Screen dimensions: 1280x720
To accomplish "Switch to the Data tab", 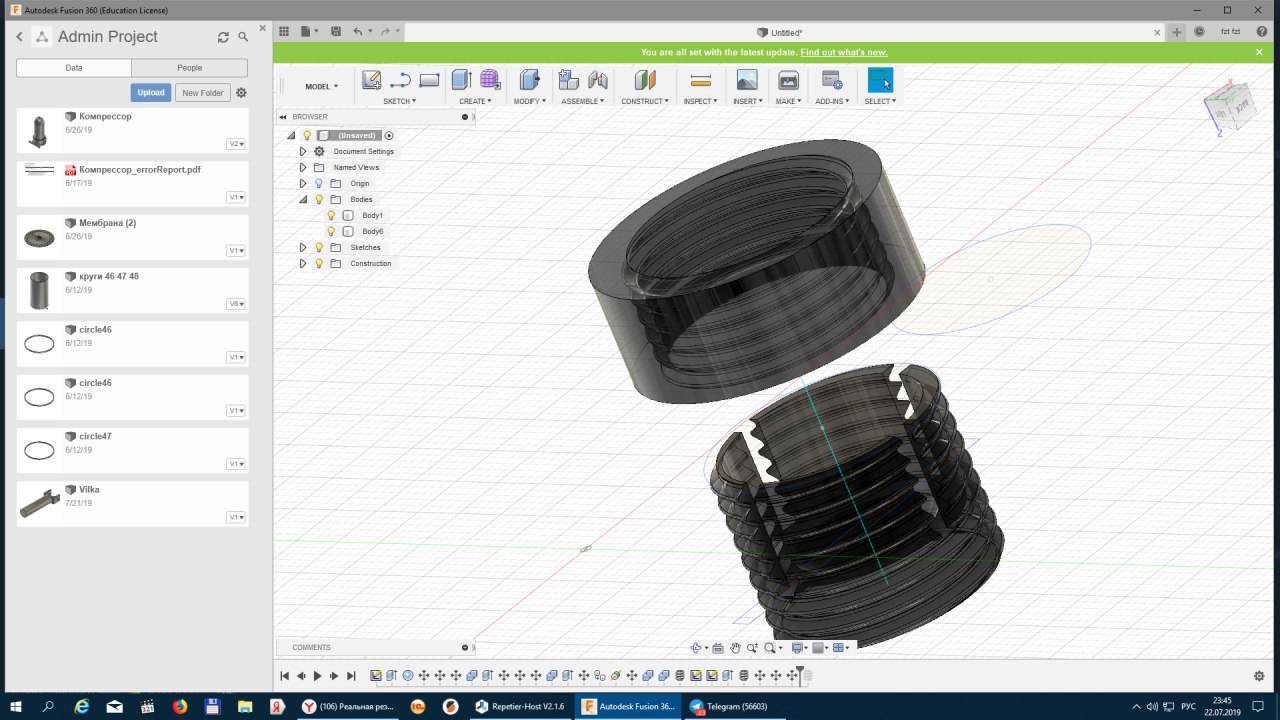I will pos(74,68).
